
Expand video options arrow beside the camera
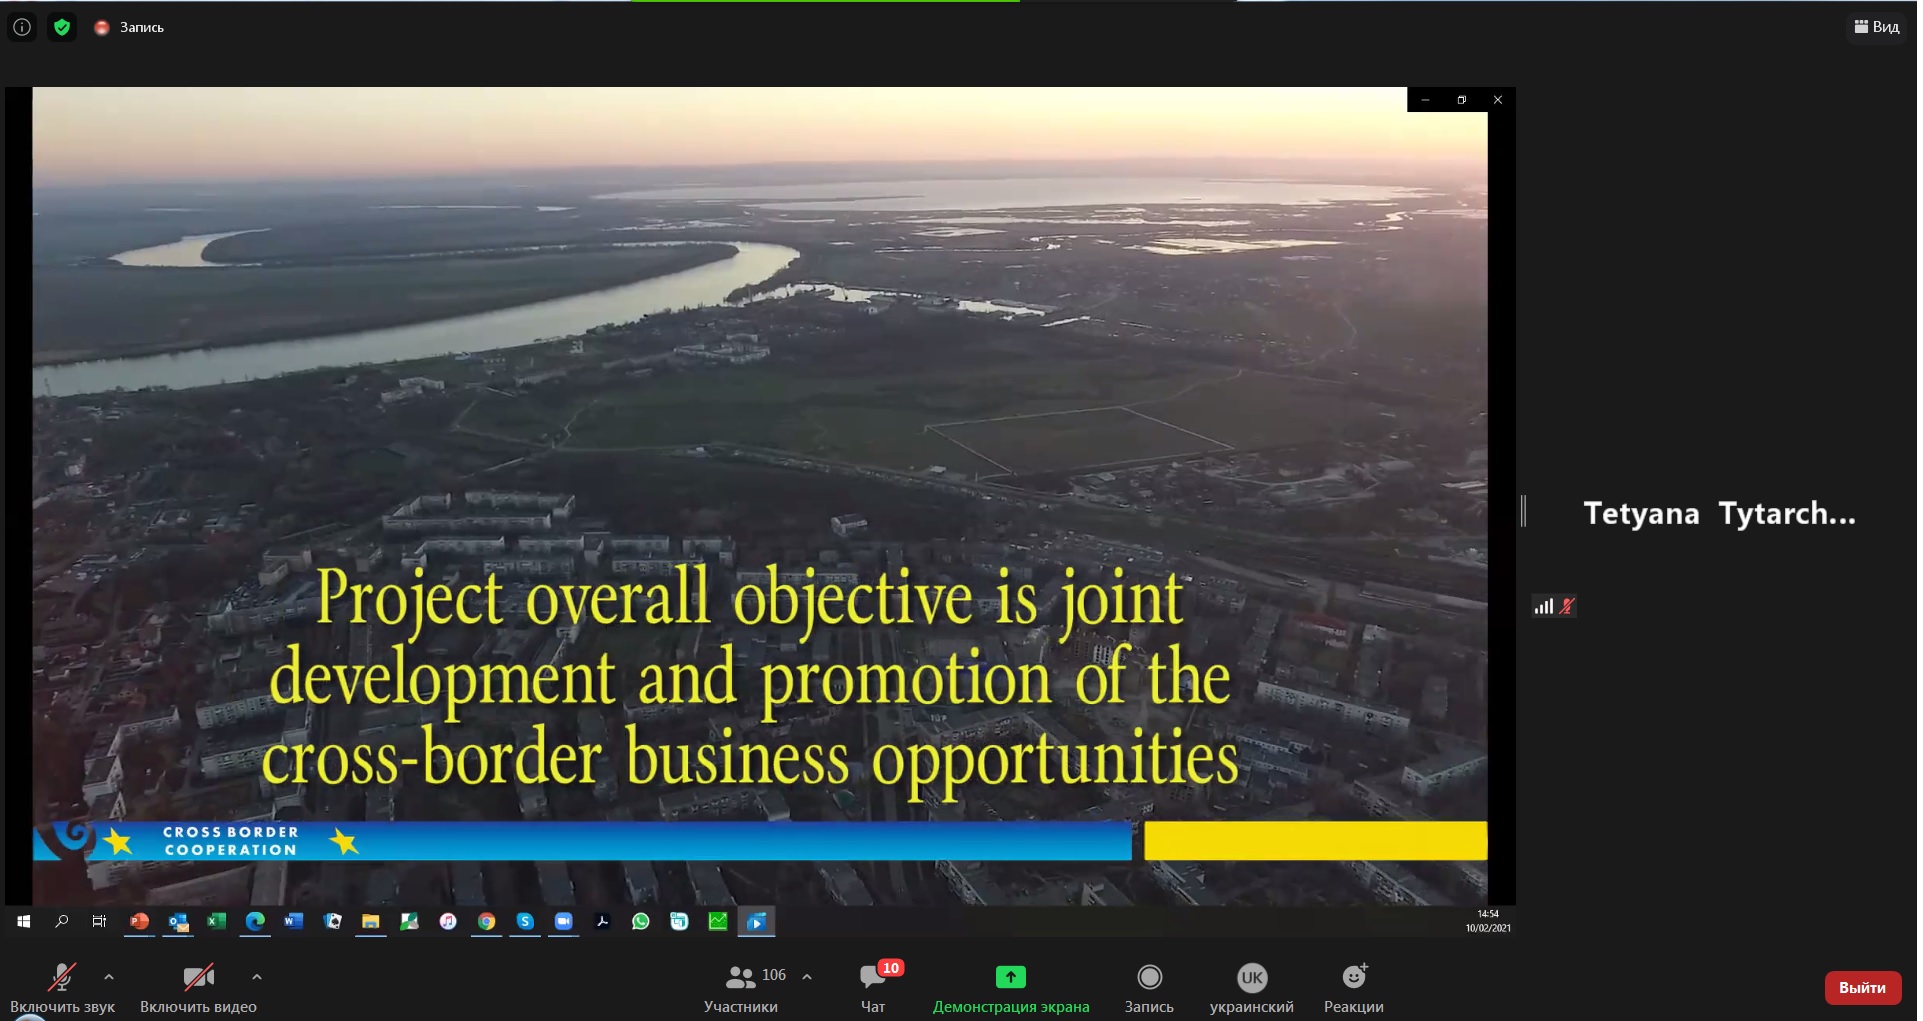tap(257, 977)
